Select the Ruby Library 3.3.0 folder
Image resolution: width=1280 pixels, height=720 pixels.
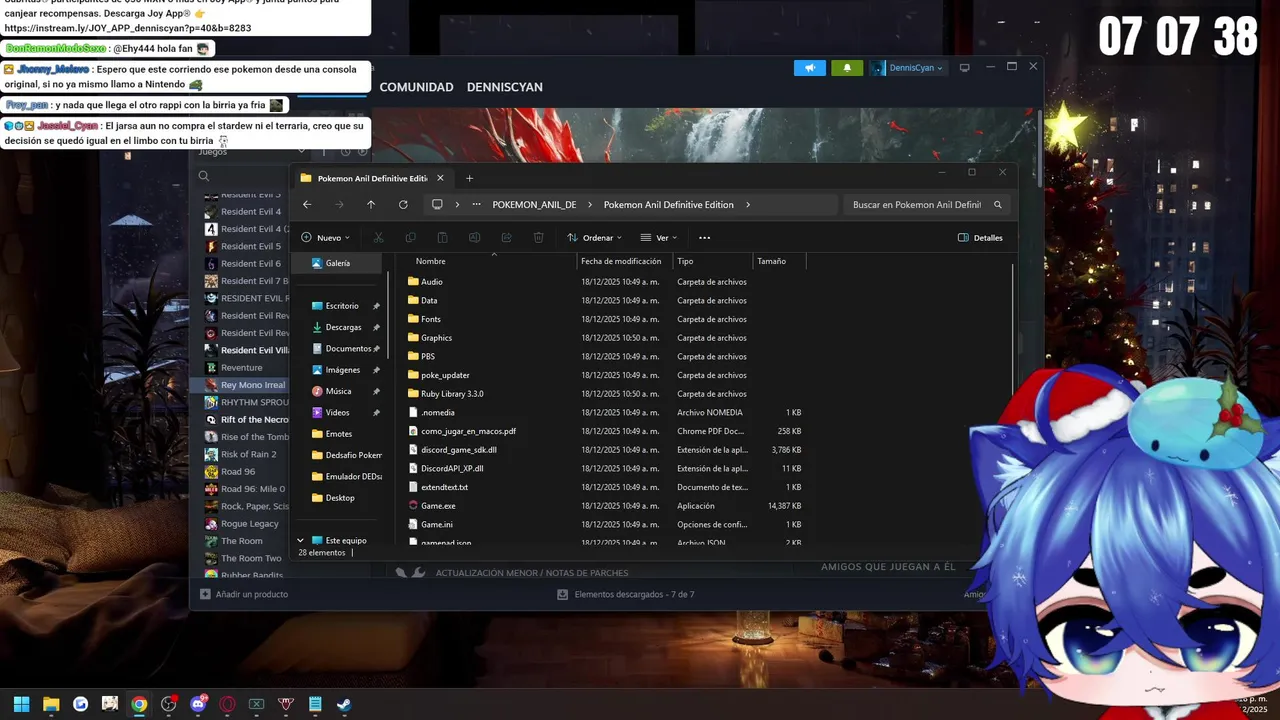[x=452, y=394]
